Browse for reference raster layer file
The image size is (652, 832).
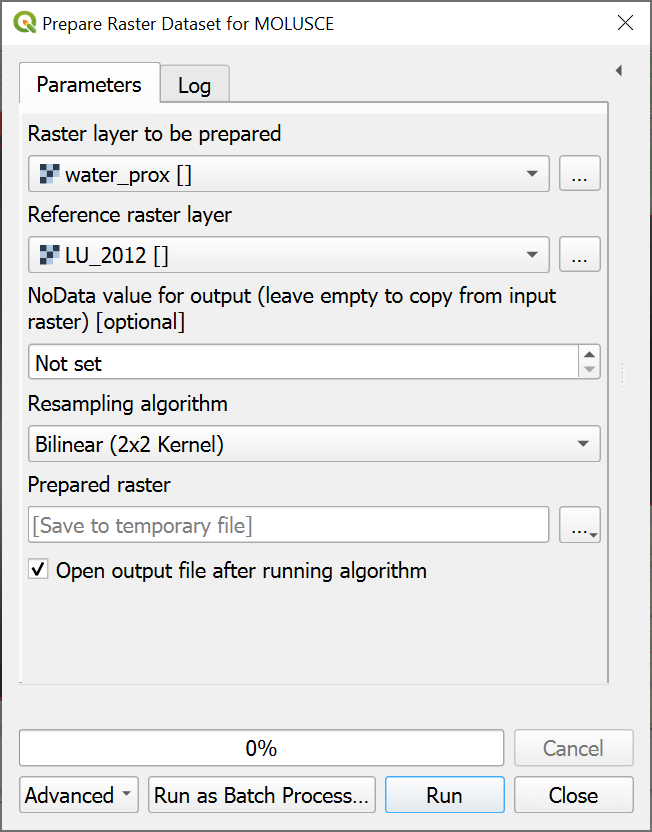(x=579, y=255)
